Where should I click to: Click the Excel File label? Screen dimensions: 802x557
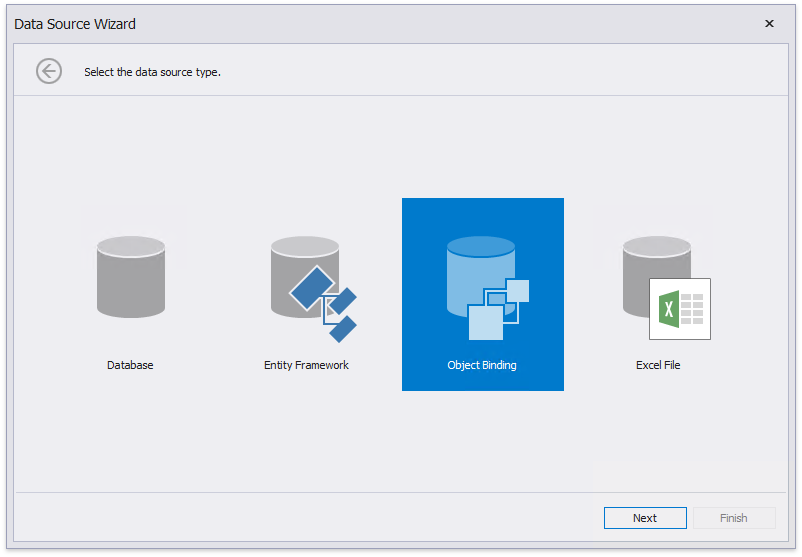tap(658, 366)
